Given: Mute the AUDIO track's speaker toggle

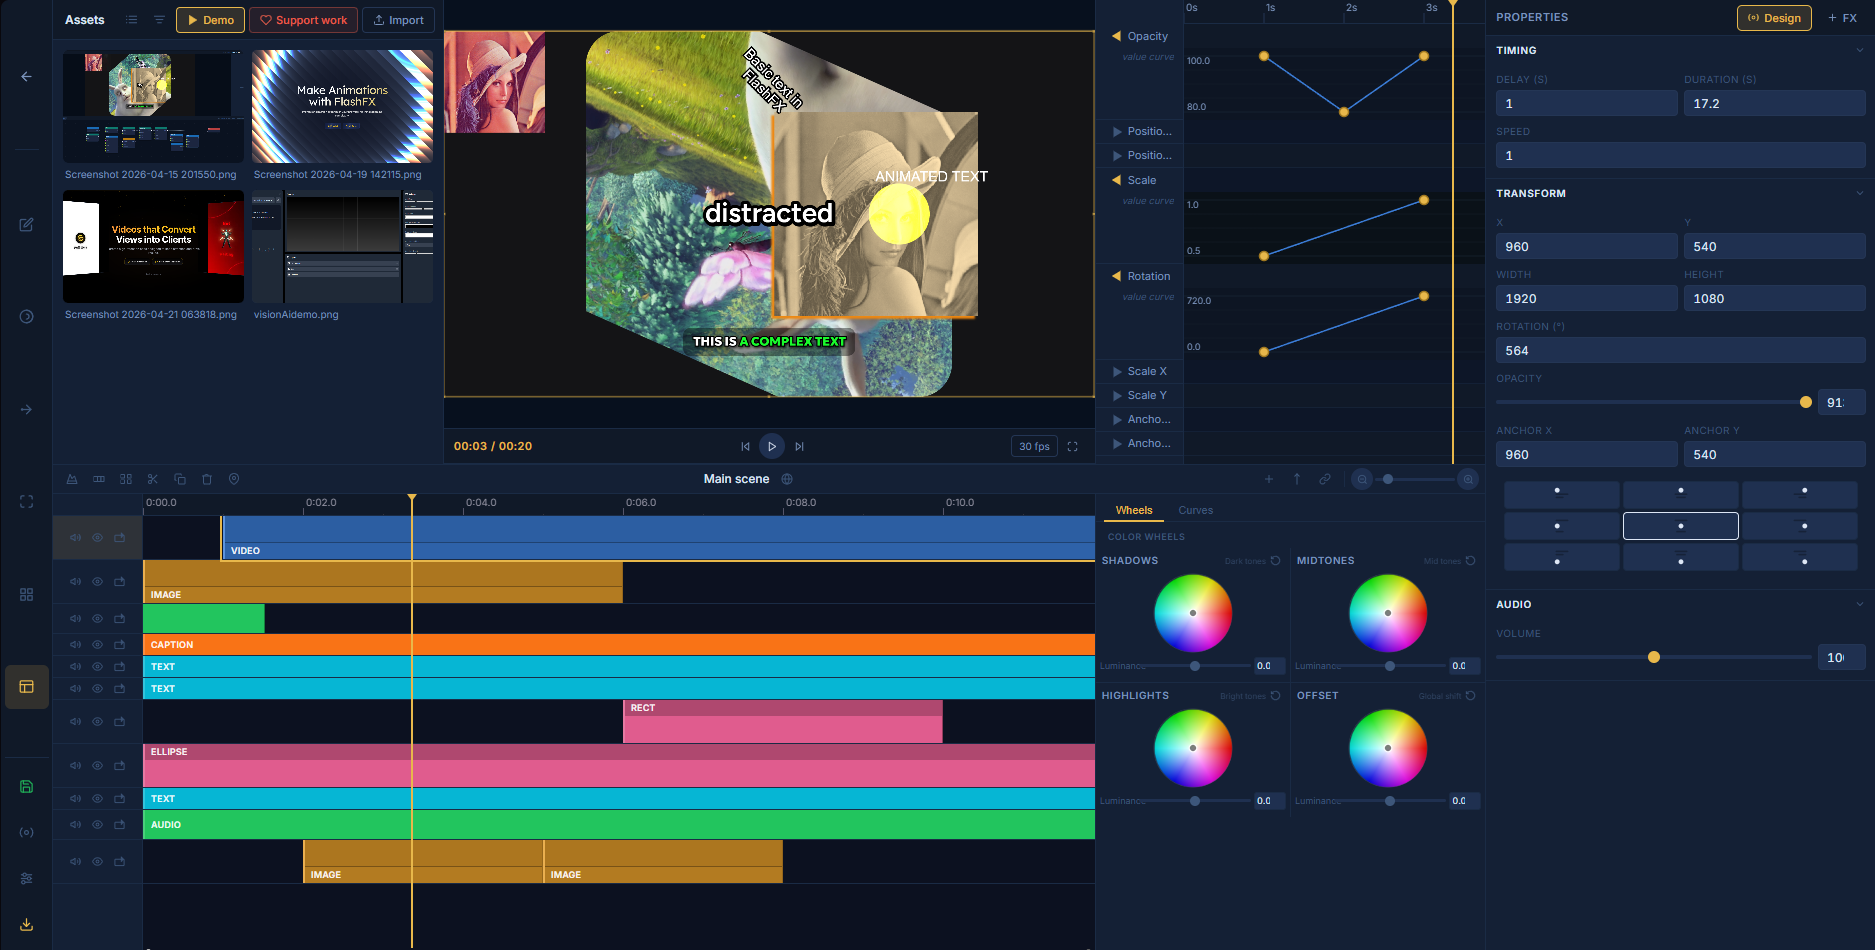Looking at the screenshot, I should 75,824.
